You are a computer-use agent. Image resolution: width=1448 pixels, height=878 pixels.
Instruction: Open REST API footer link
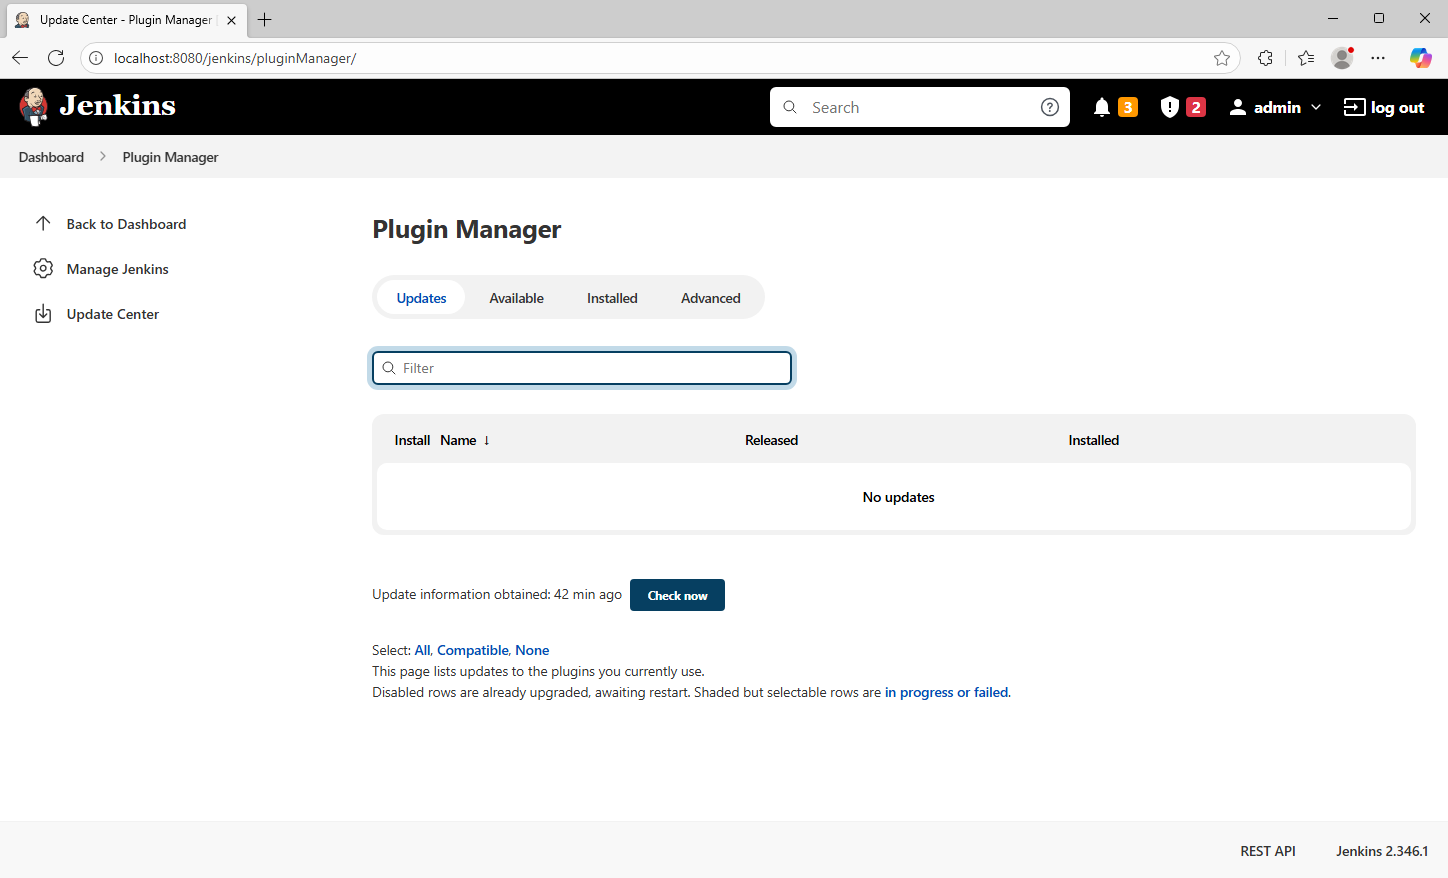pos(1267,851)
